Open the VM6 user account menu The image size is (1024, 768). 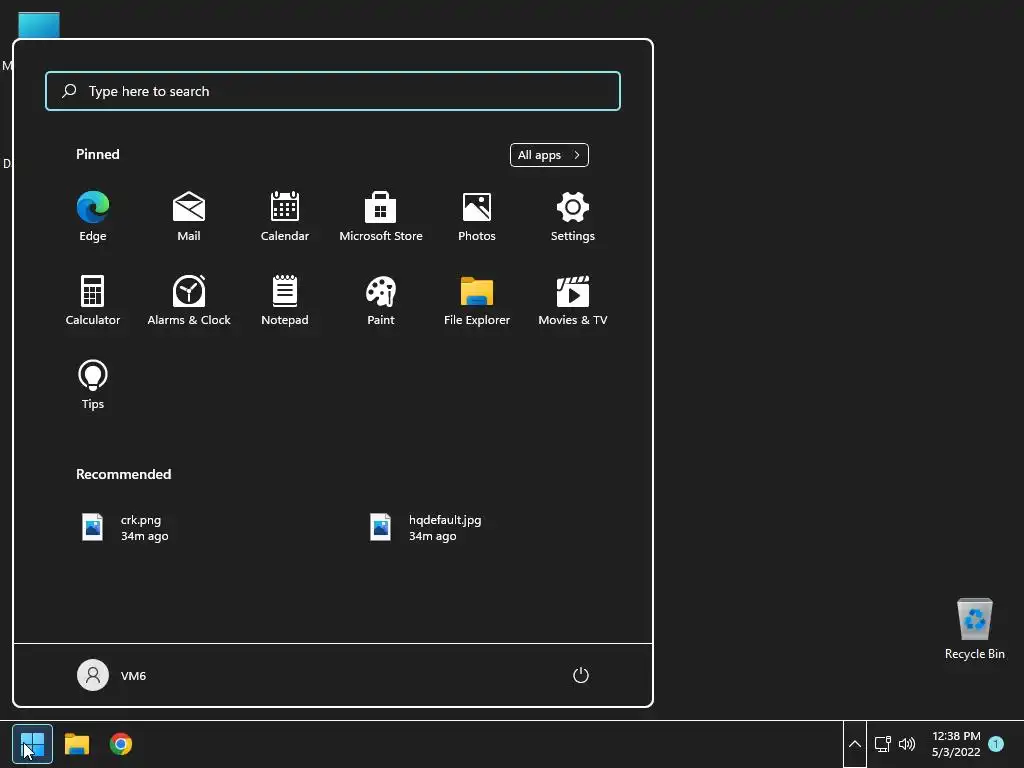[112, 675]
